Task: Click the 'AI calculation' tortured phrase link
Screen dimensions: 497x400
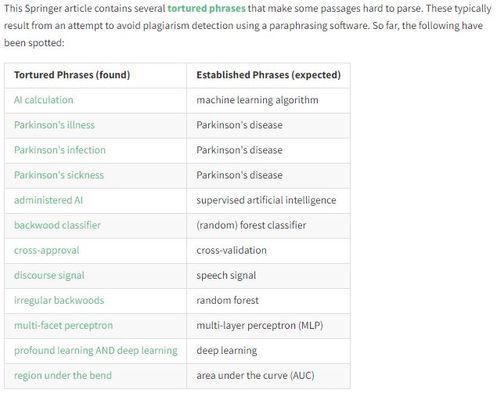Action: [x=44, y=100]
